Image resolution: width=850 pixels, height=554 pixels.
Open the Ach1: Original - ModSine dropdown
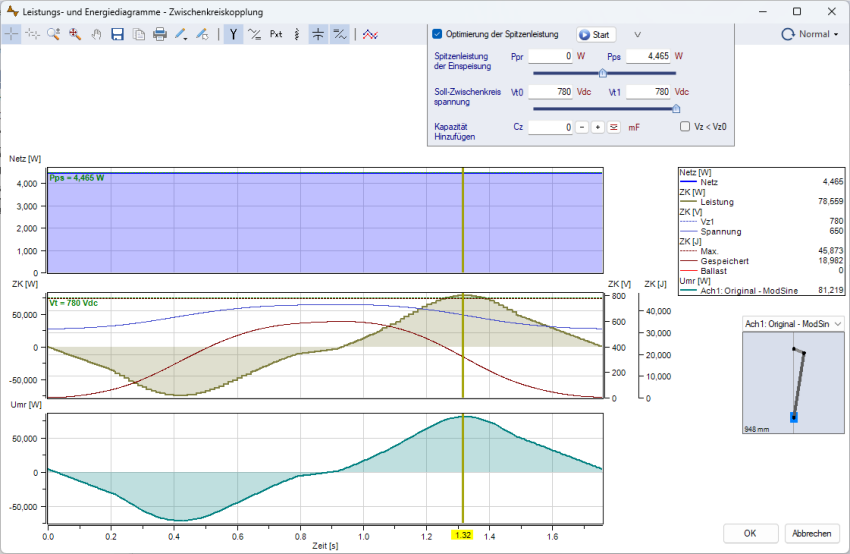[x=794, y=323]
